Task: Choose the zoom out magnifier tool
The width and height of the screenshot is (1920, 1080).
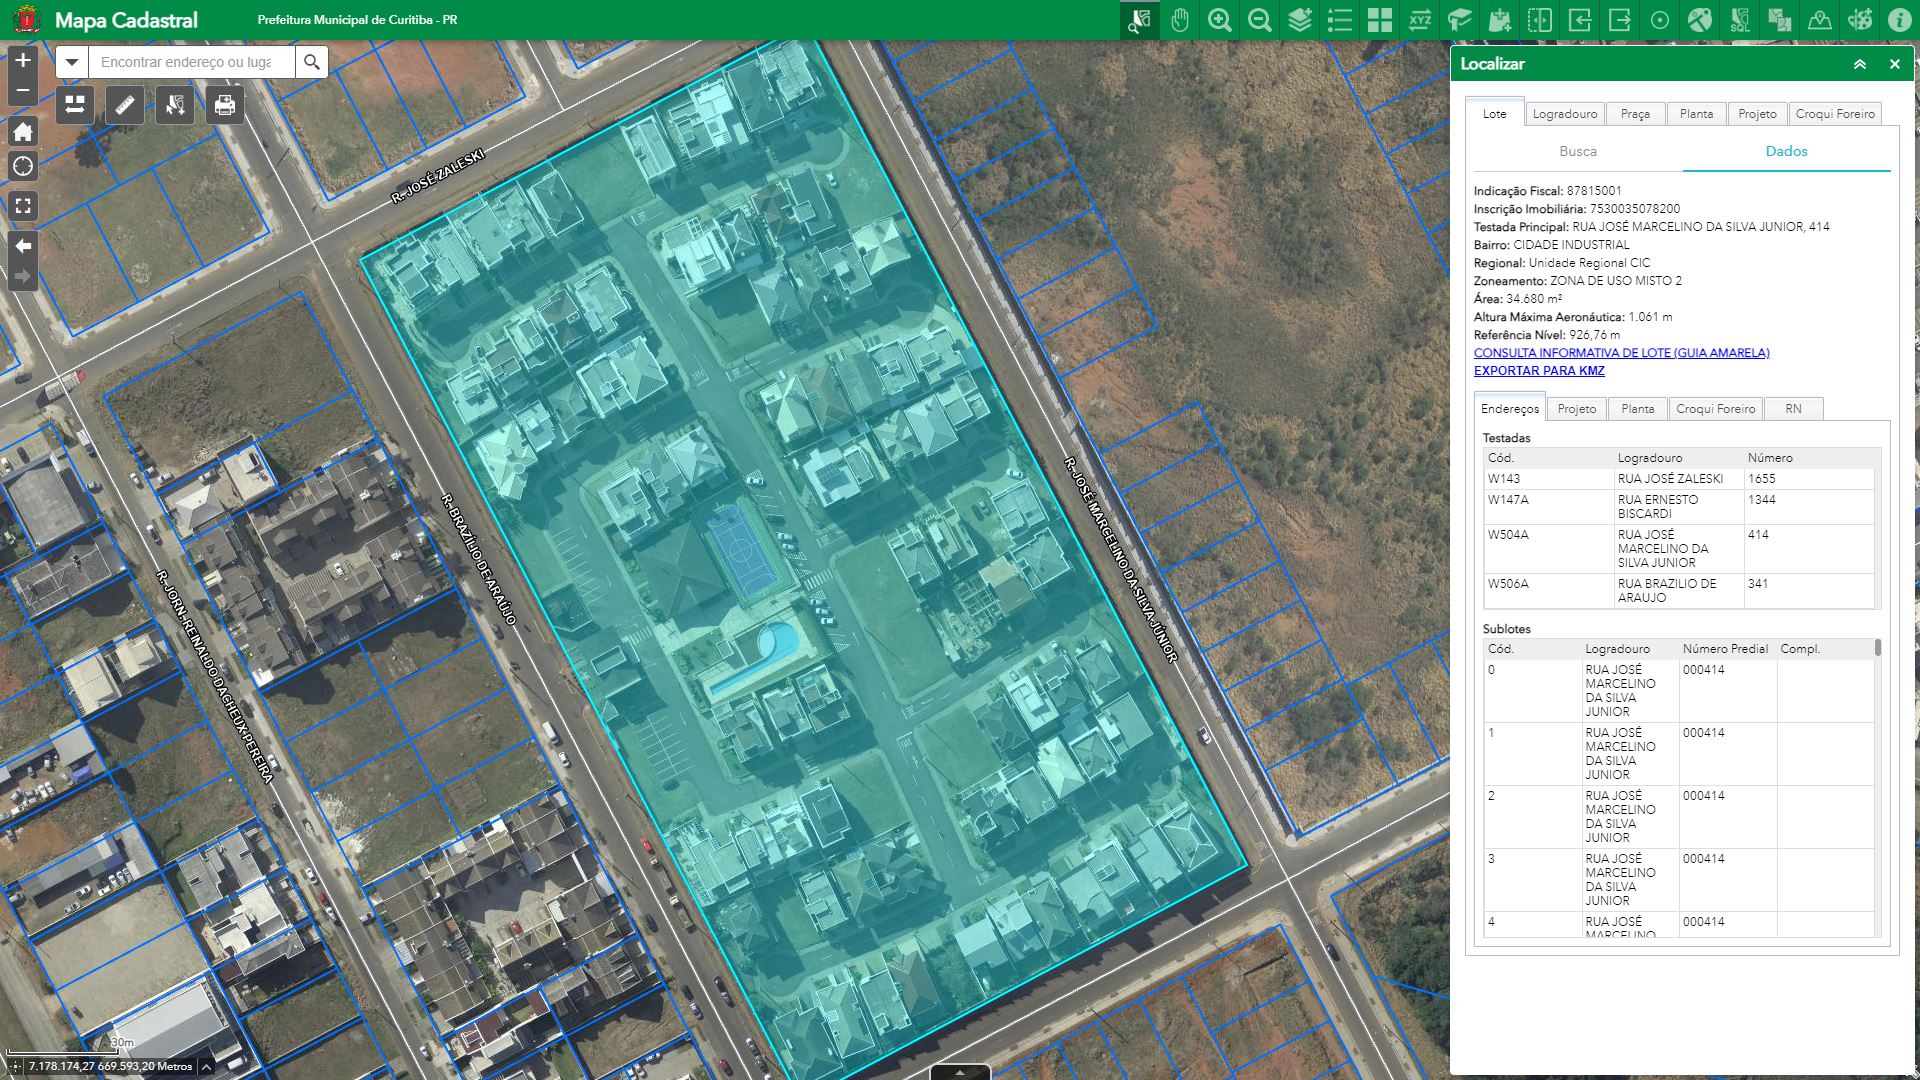Action: [1260, 20]
